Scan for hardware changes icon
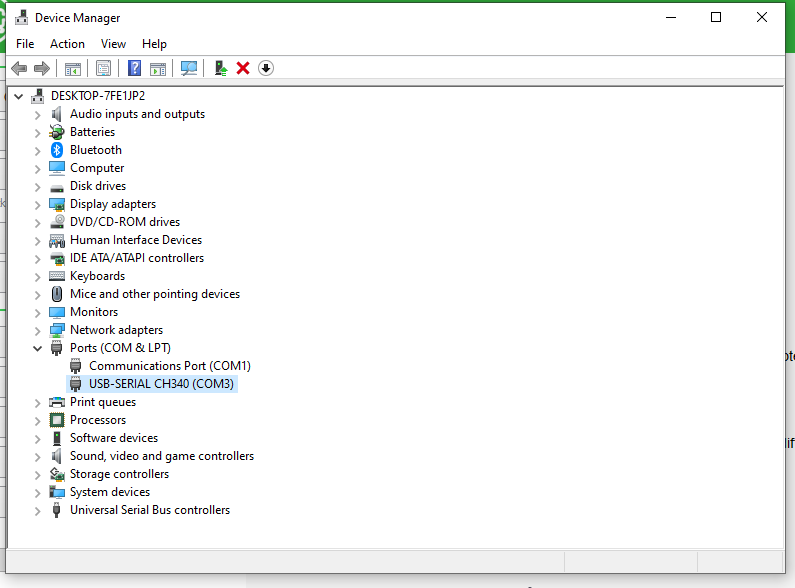 tap(189, 68)
